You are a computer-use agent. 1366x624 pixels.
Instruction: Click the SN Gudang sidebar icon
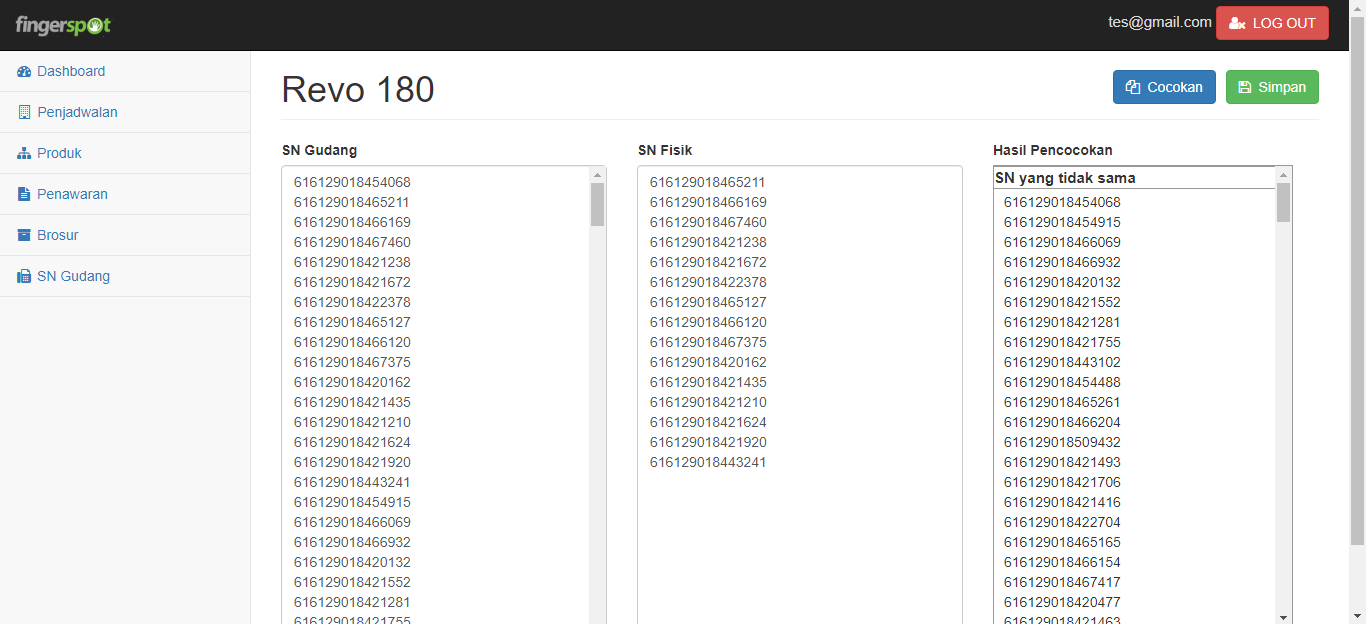point(24,277)
